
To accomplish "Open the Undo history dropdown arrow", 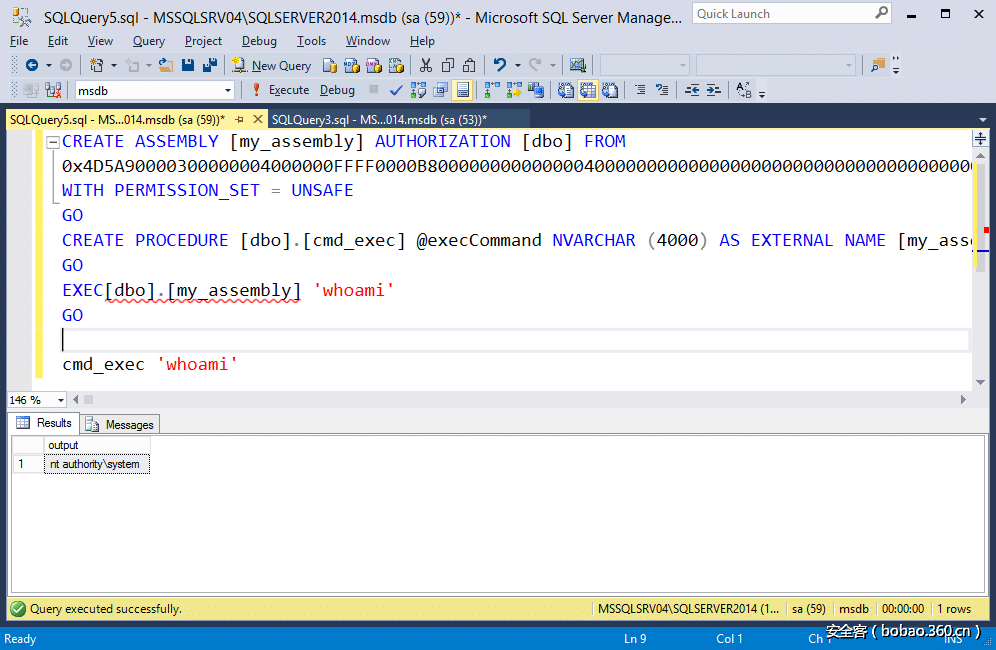I will (516, 65).
